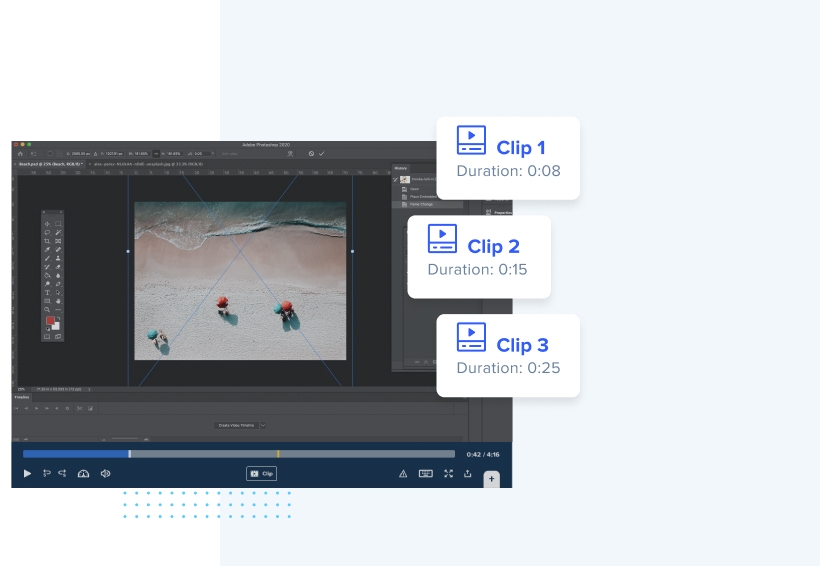Open the warning report icon
This screenshot has height=566, width=820.
[403, 474]
